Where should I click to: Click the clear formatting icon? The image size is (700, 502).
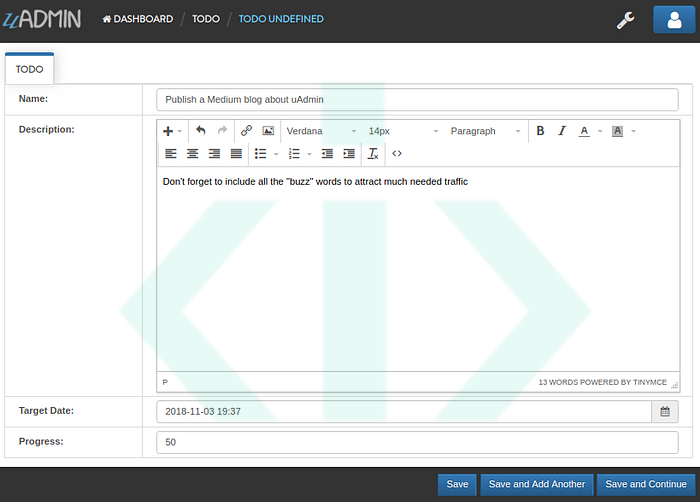(373, 154)
